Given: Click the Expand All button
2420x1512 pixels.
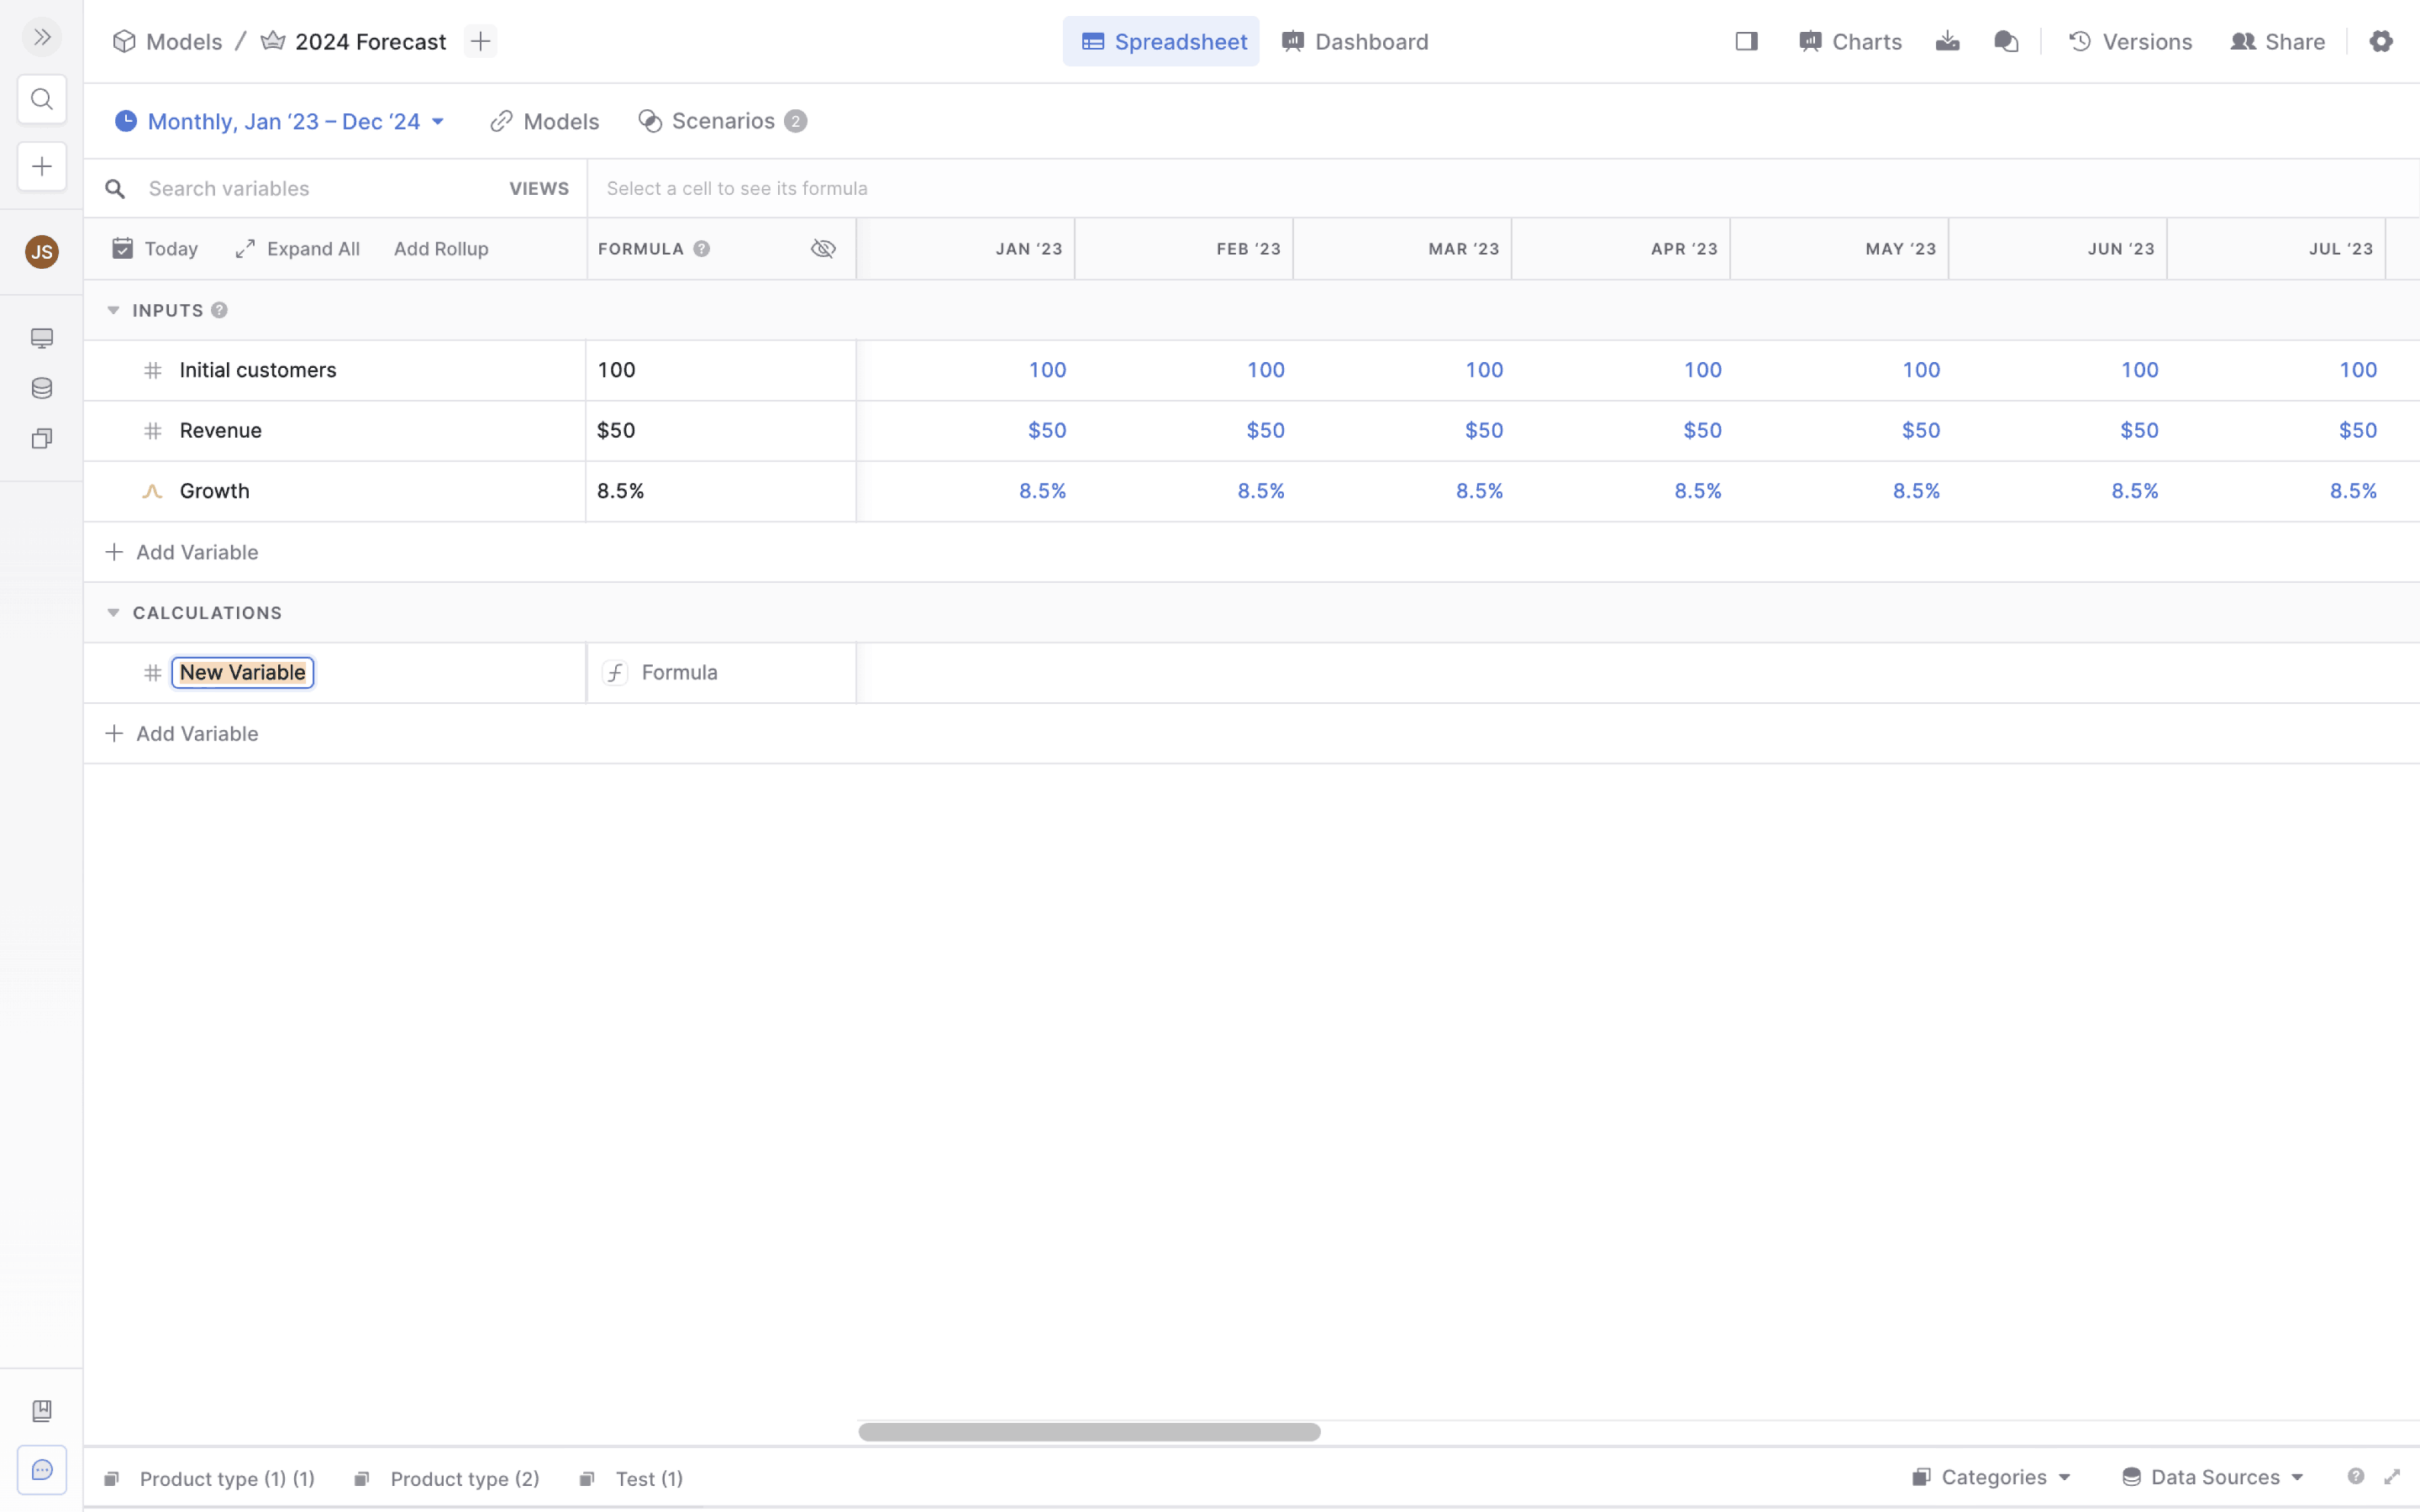Looking at the screenshot, I should (298, 249).
